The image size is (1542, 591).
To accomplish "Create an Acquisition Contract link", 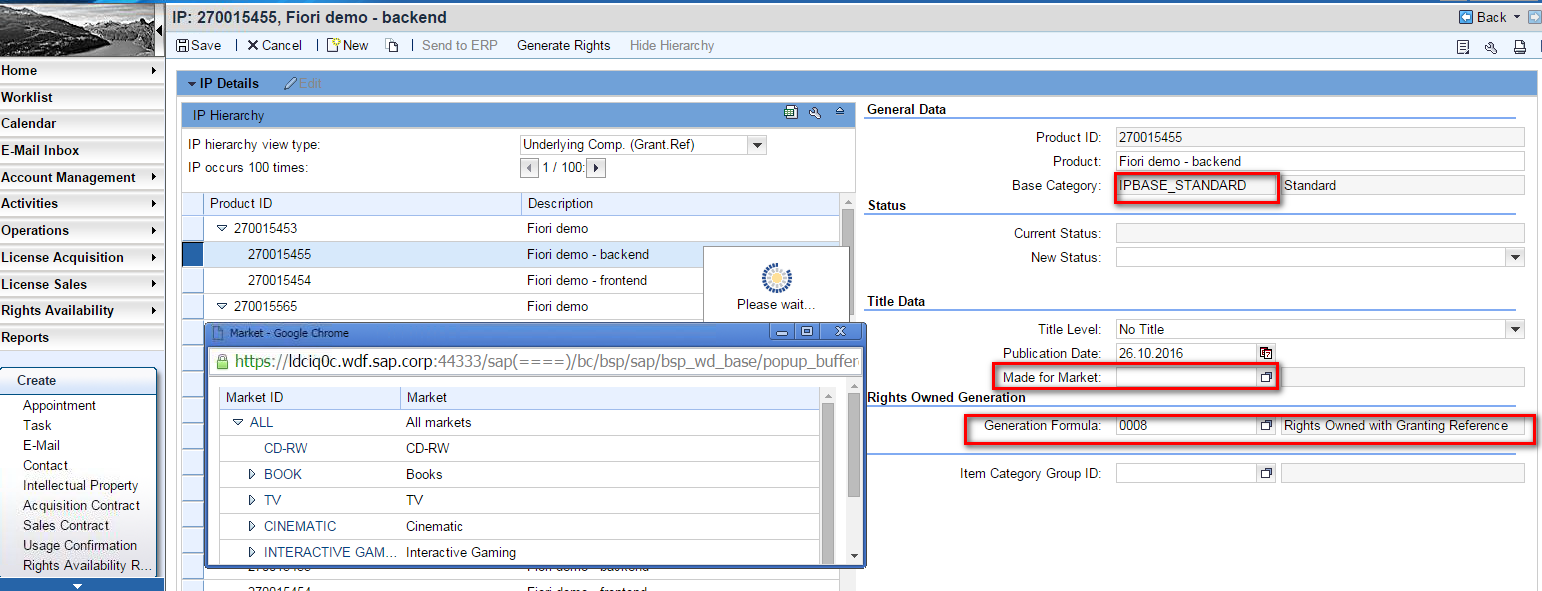I will [81, 505].
